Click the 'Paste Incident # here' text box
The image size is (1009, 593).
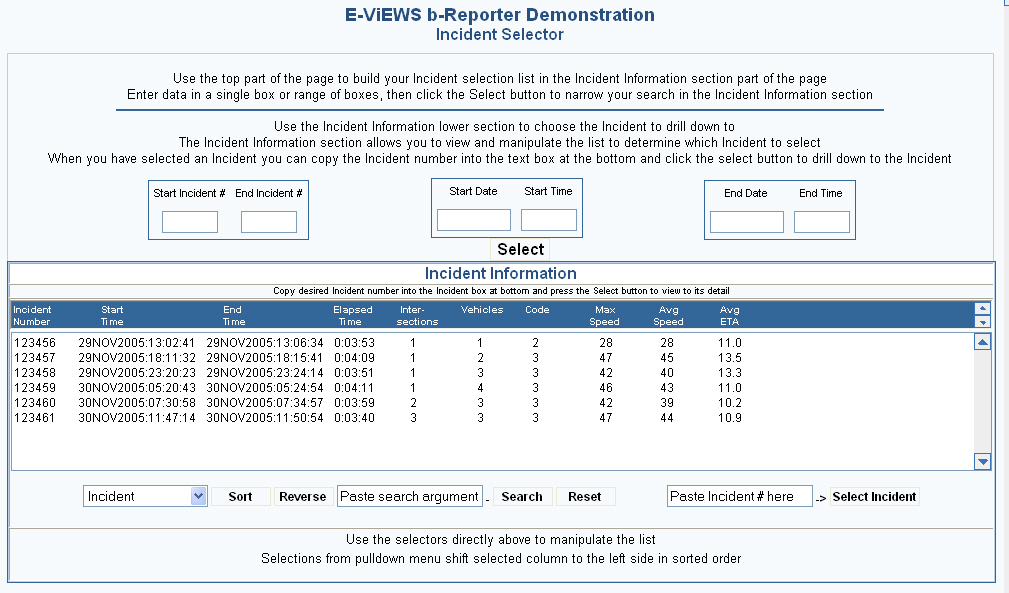click(x=739, y=496)
